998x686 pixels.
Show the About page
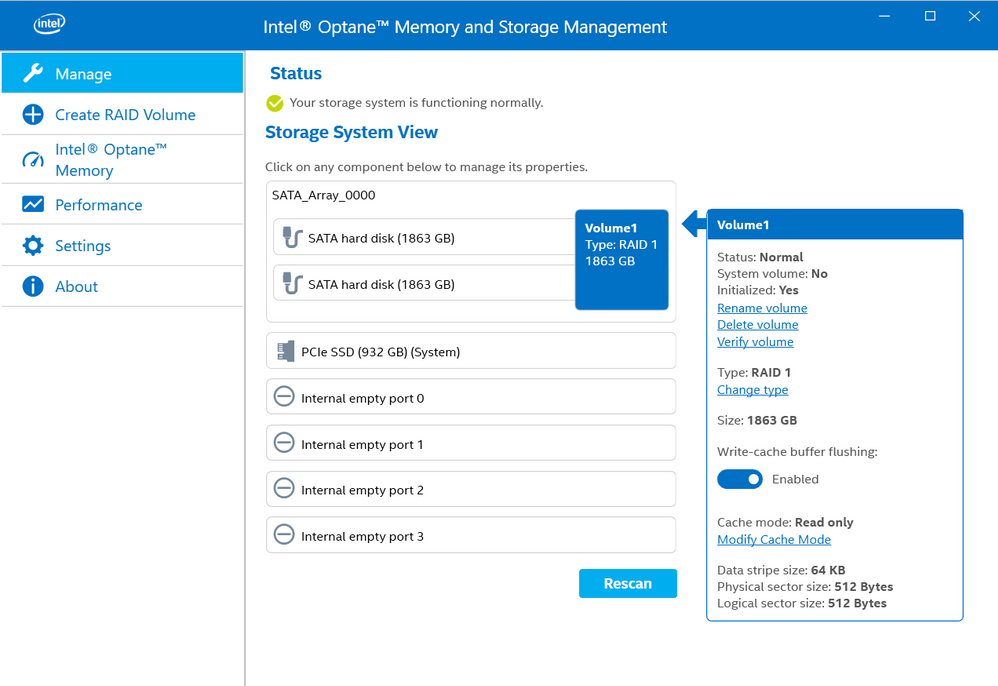tap(122, 286)
